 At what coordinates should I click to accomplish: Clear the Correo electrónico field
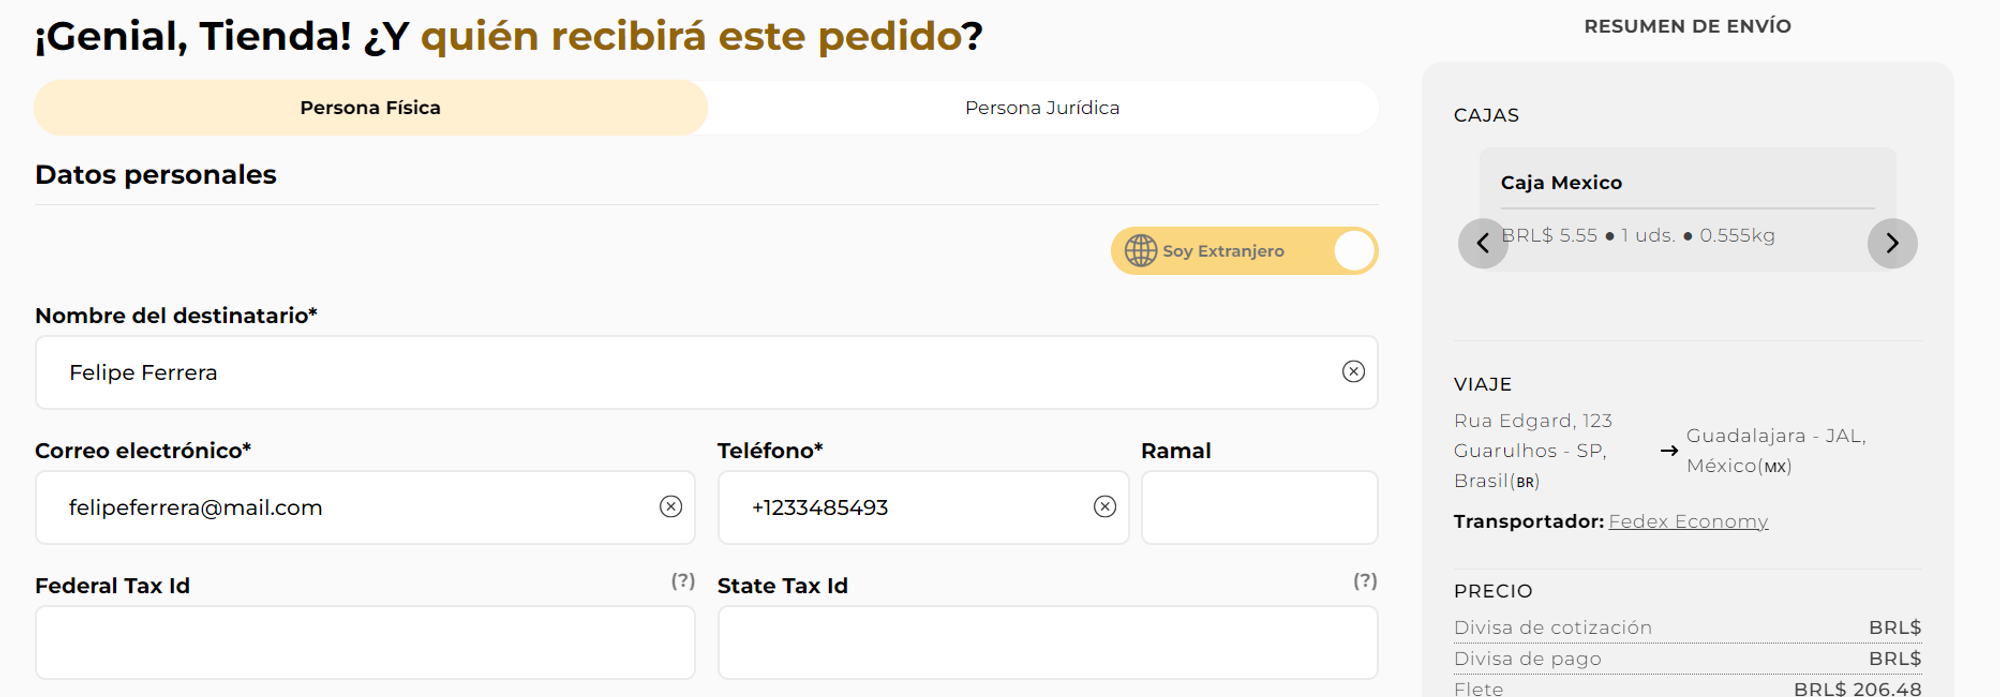pos(671,507)
